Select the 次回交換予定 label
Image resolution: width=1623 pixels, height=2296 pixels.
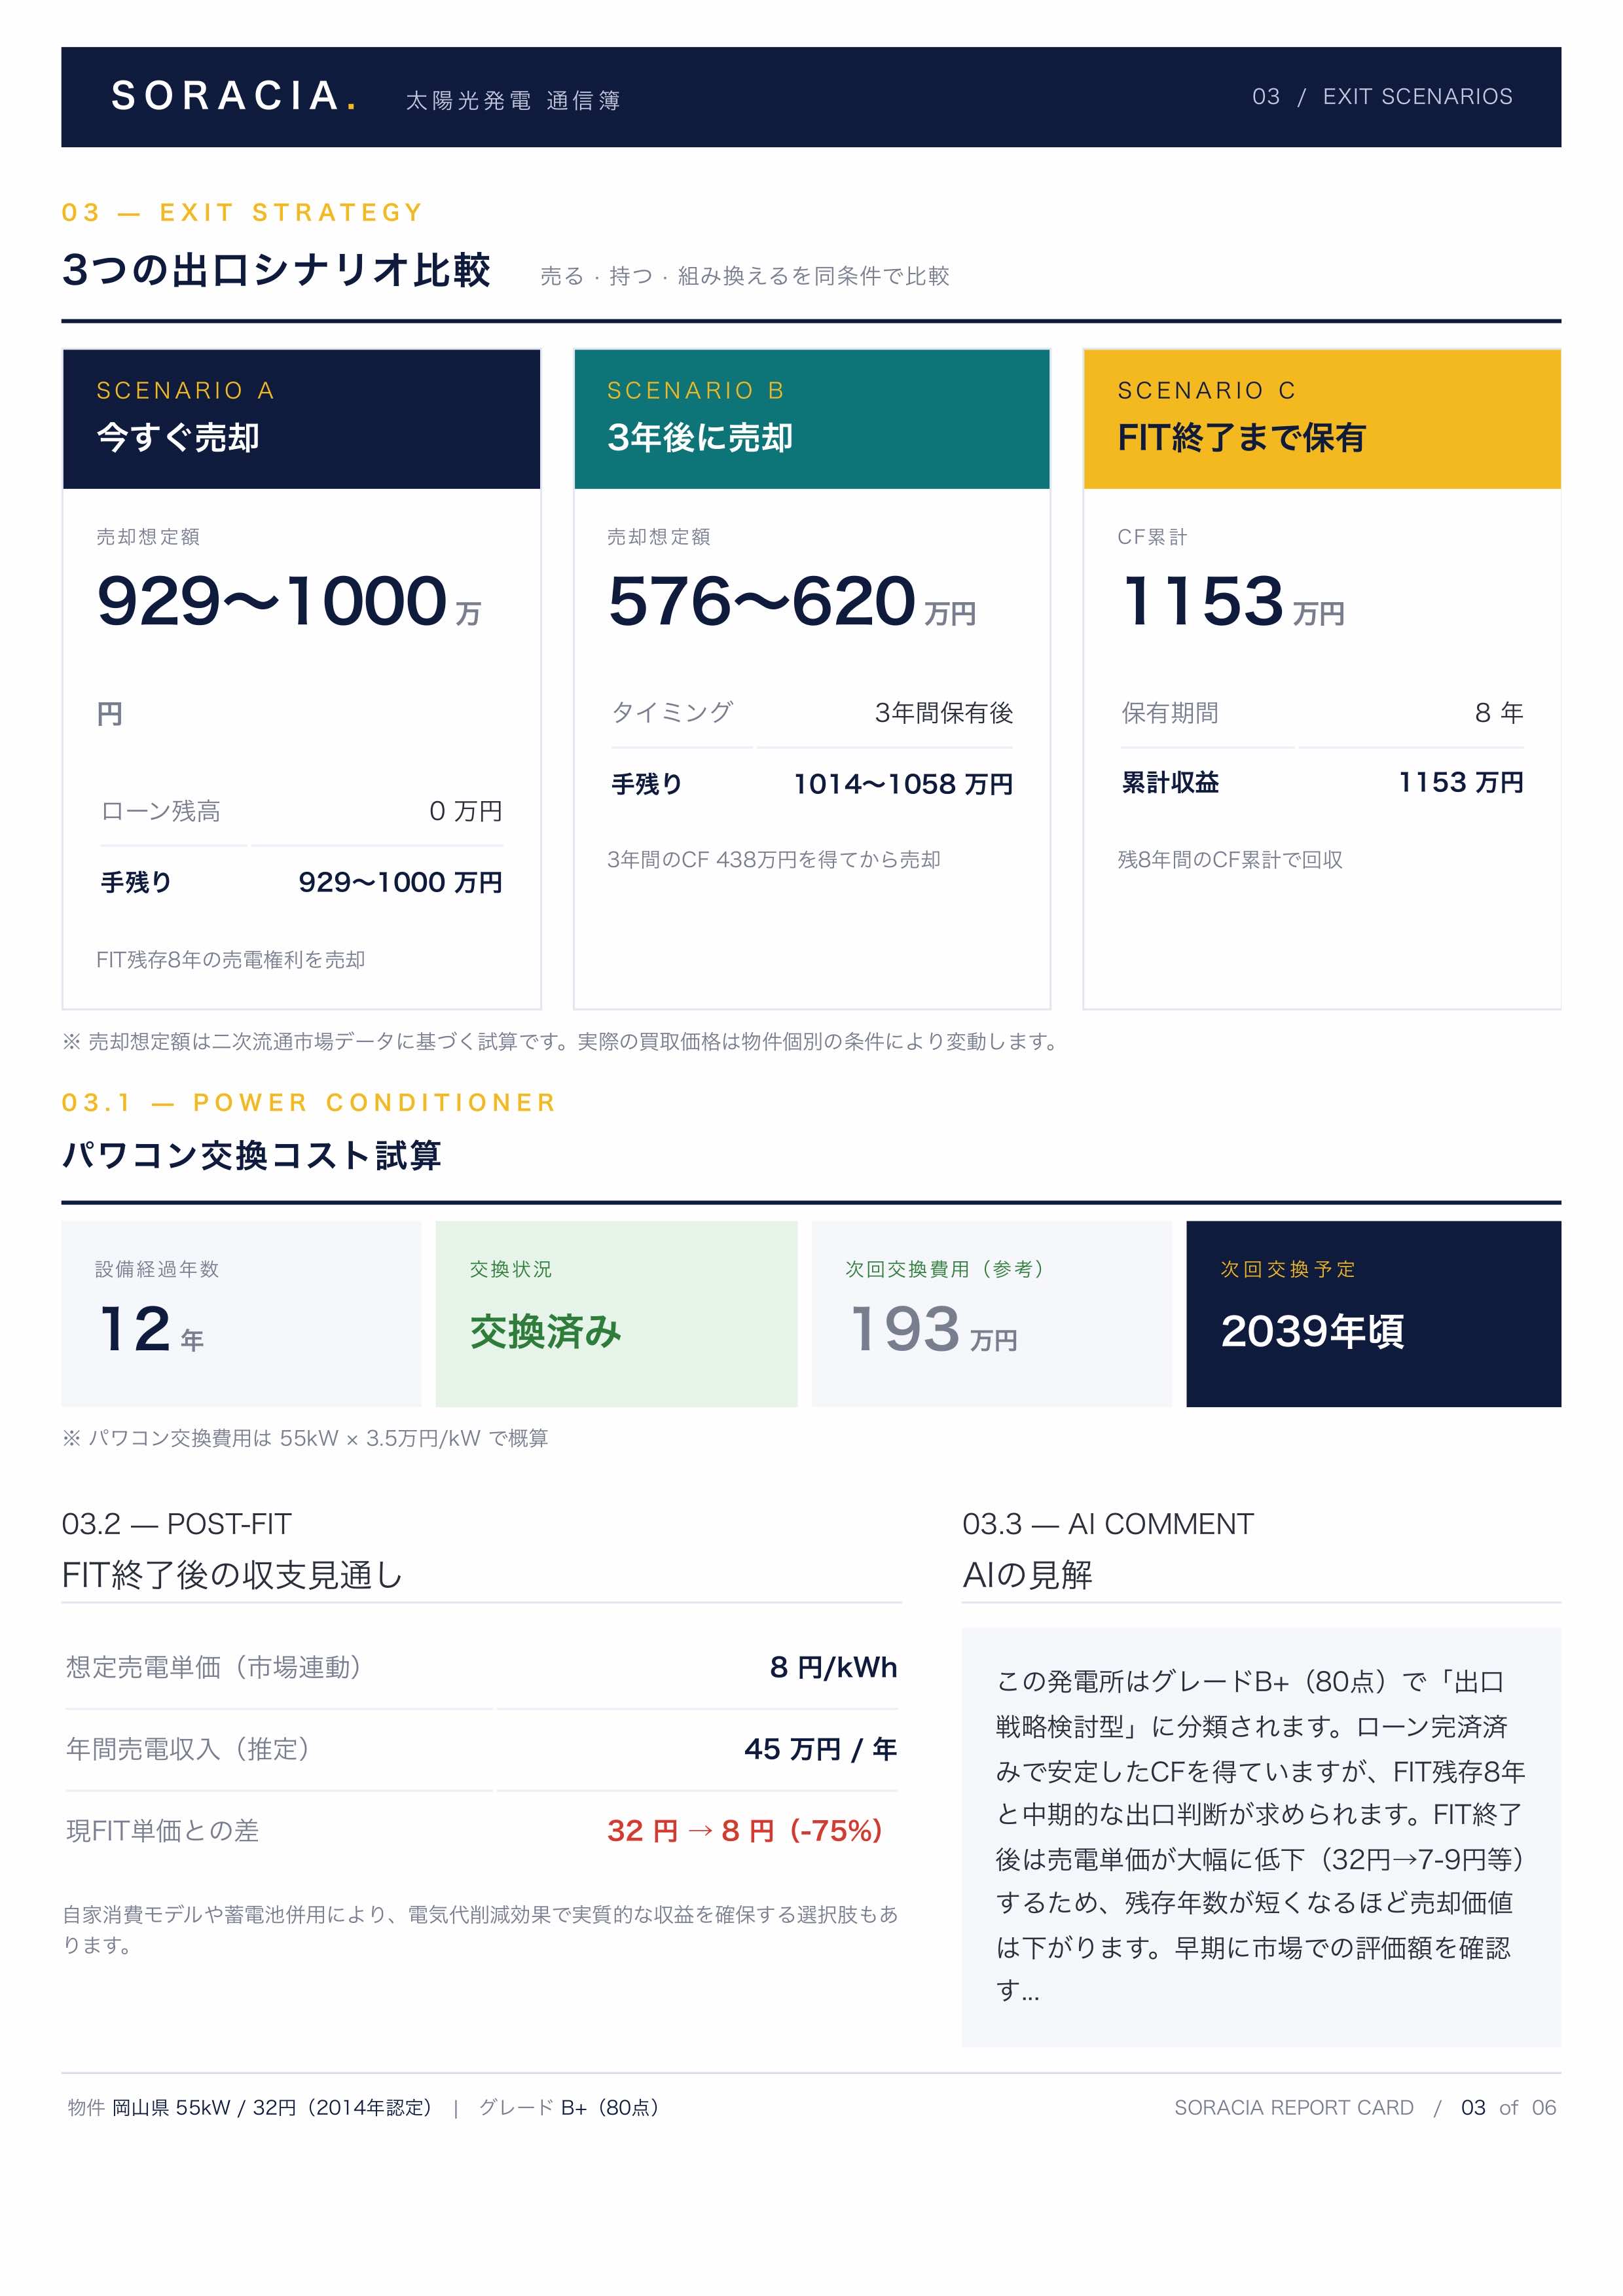[1288, 1268]
